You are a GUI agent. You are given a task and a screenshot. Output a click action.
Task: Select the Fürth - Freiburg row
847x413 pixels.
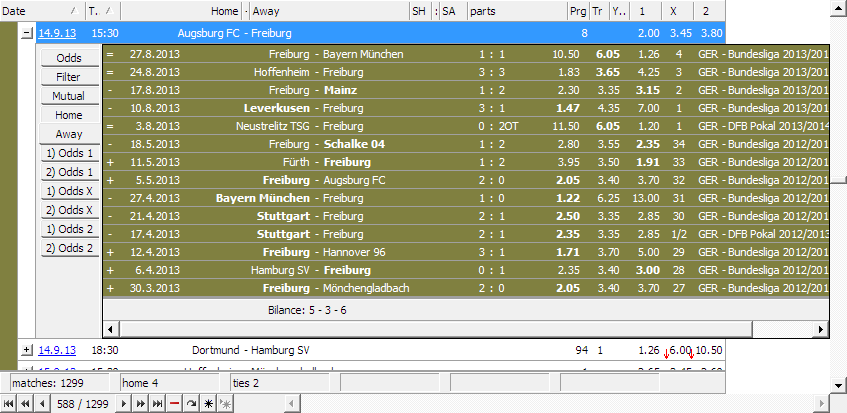pyautogui.click(x=466, y=163)
